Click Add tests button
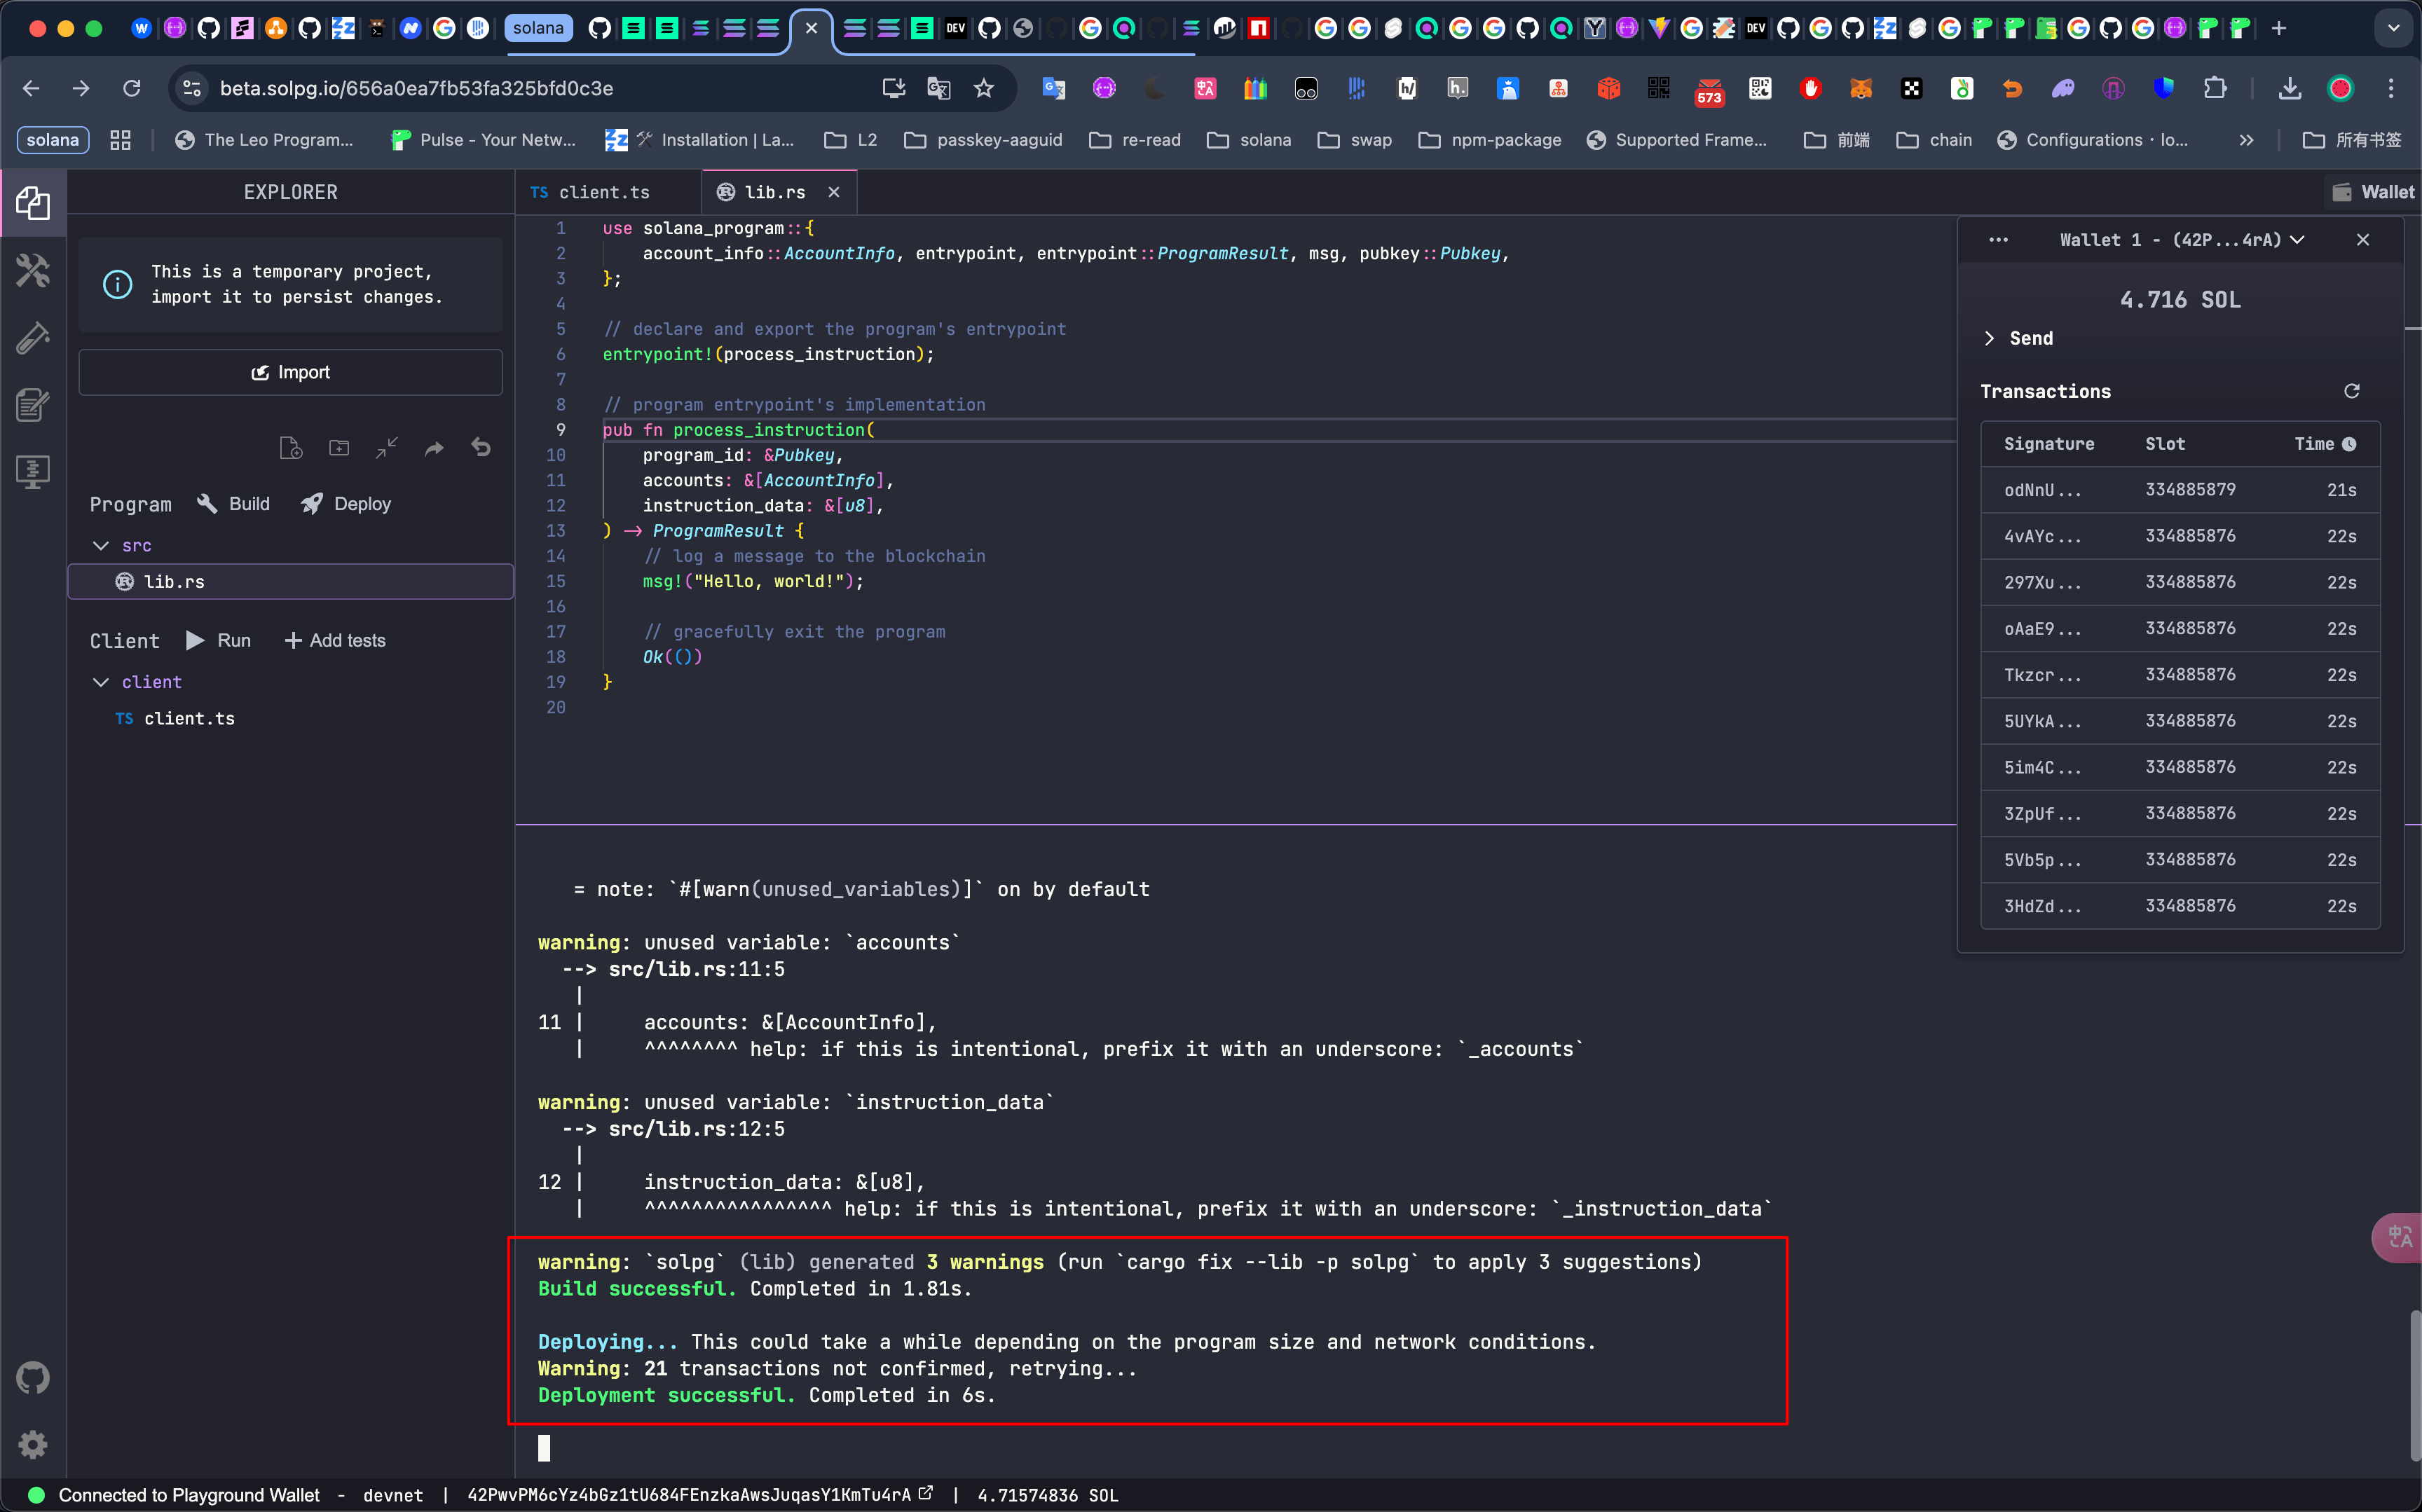The width and height of the screenshot is (2422, 1512). click(335, 640)
